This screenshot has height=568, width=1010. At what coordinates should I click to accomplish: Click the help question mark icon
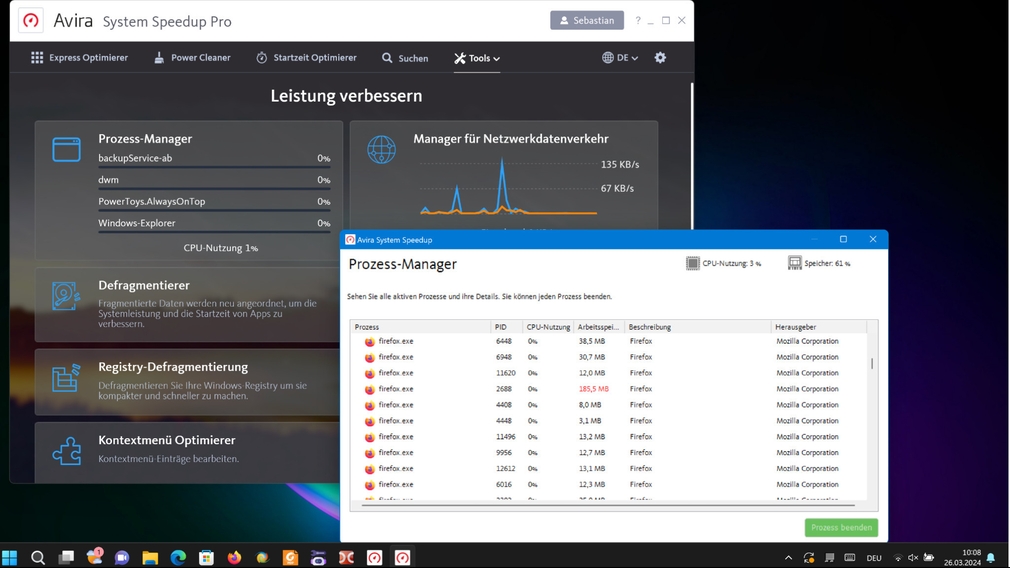click(x=638, y=20)
